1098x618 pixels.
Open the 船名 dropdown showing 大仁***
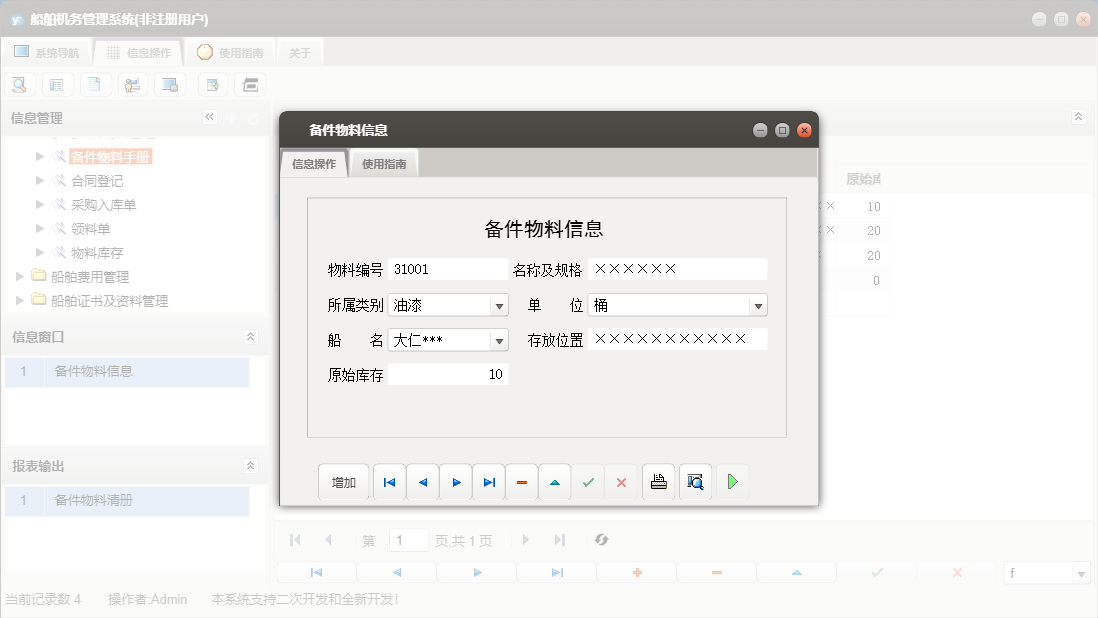(499, 339)
